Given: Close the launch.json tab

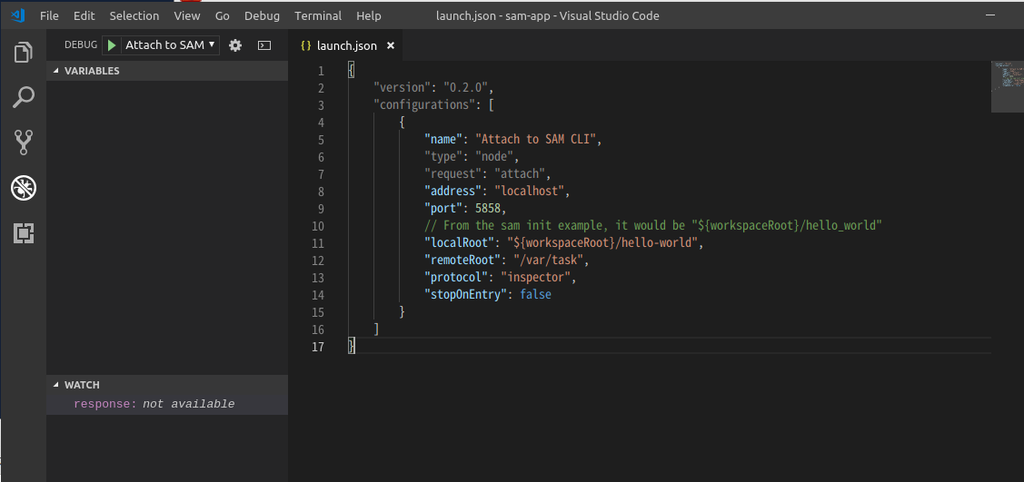Looking at the screenshot, I should pos(391,46).
